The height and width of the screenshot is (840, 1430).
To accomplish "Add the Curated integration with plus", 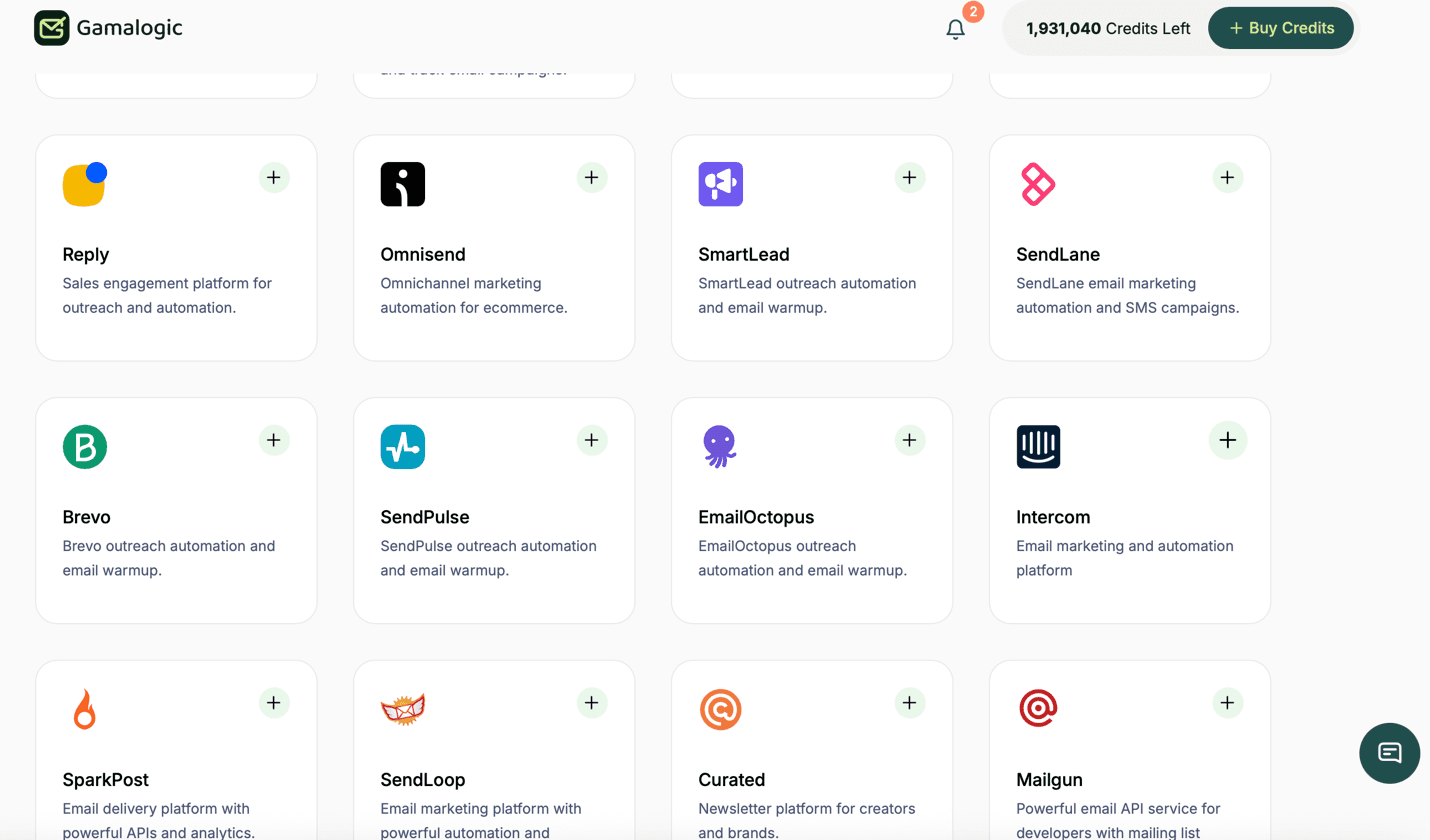I will [909, 703].
